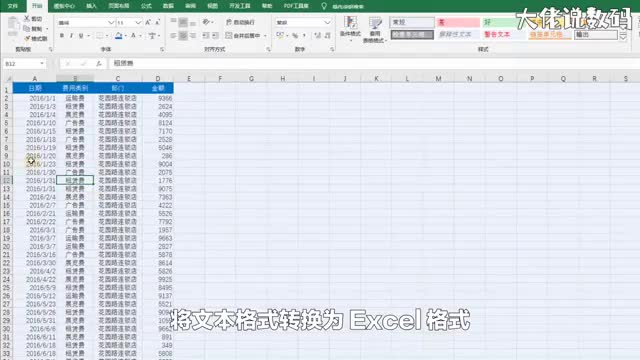Click Wrap Text (自动换行) button

240,22
